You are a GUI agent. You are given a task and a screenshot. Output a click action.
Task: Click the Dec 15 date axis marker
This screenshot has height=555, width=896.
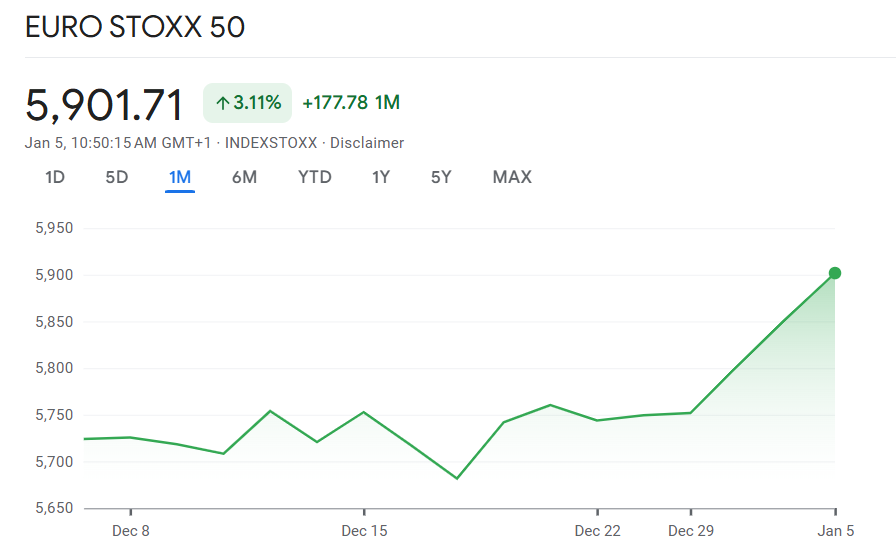(x=364, y=530)
